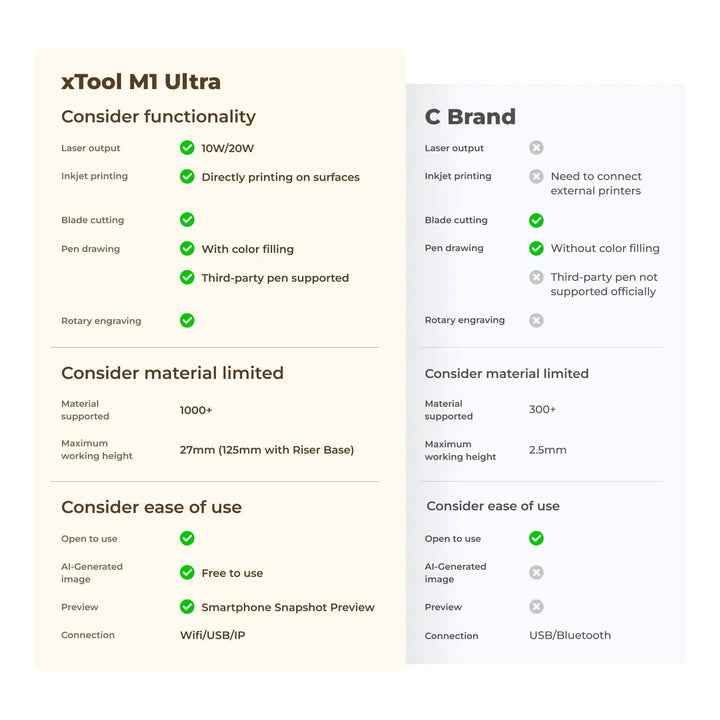Click green check beside Without color filling
This screenshot has width=720, height=720.
536,248
